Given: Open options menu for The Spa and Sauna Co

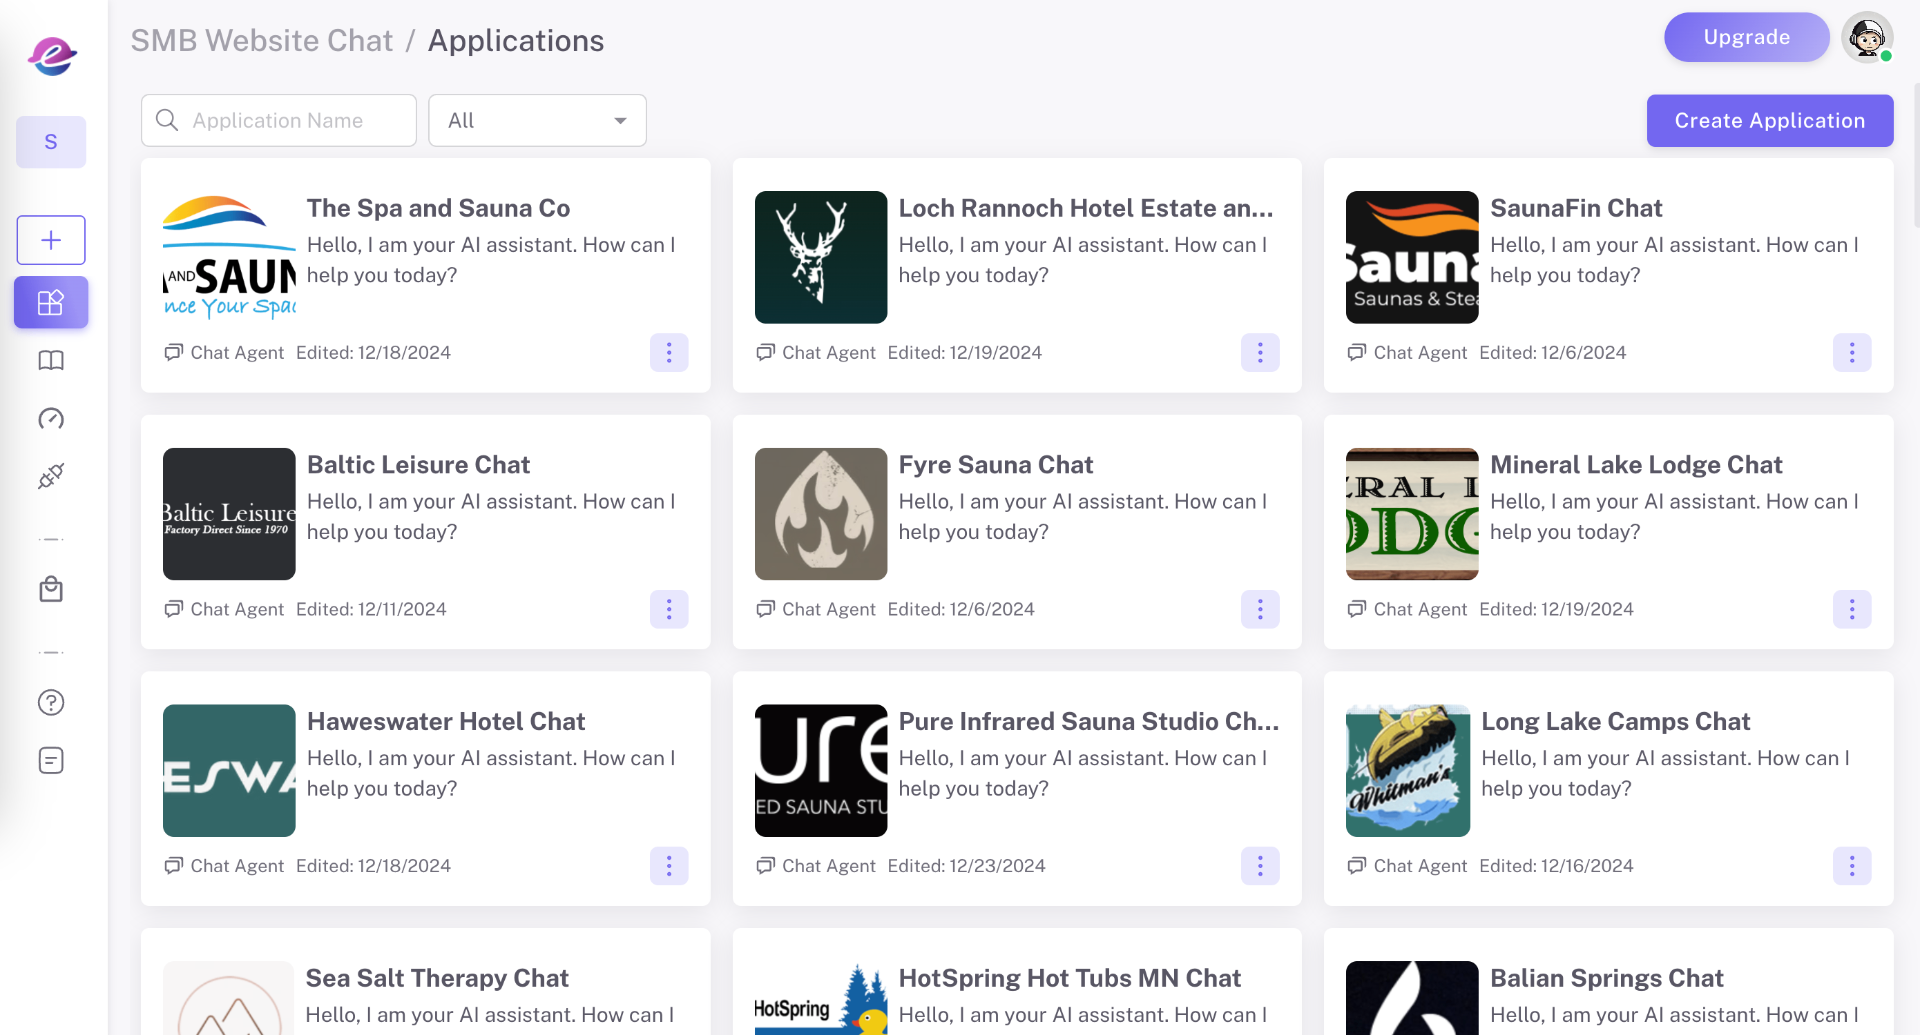Looking at the screenshot, I should click(669, 352).
